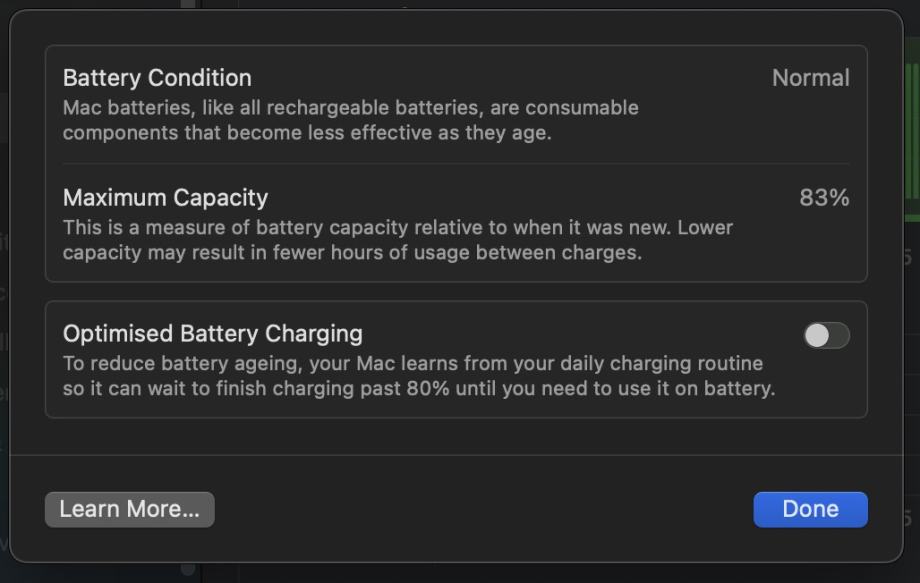920x583 pixels.
Task: Click the "To reduce battery ageing" text line
Action: pyautogui.click(x=182, y=364)
